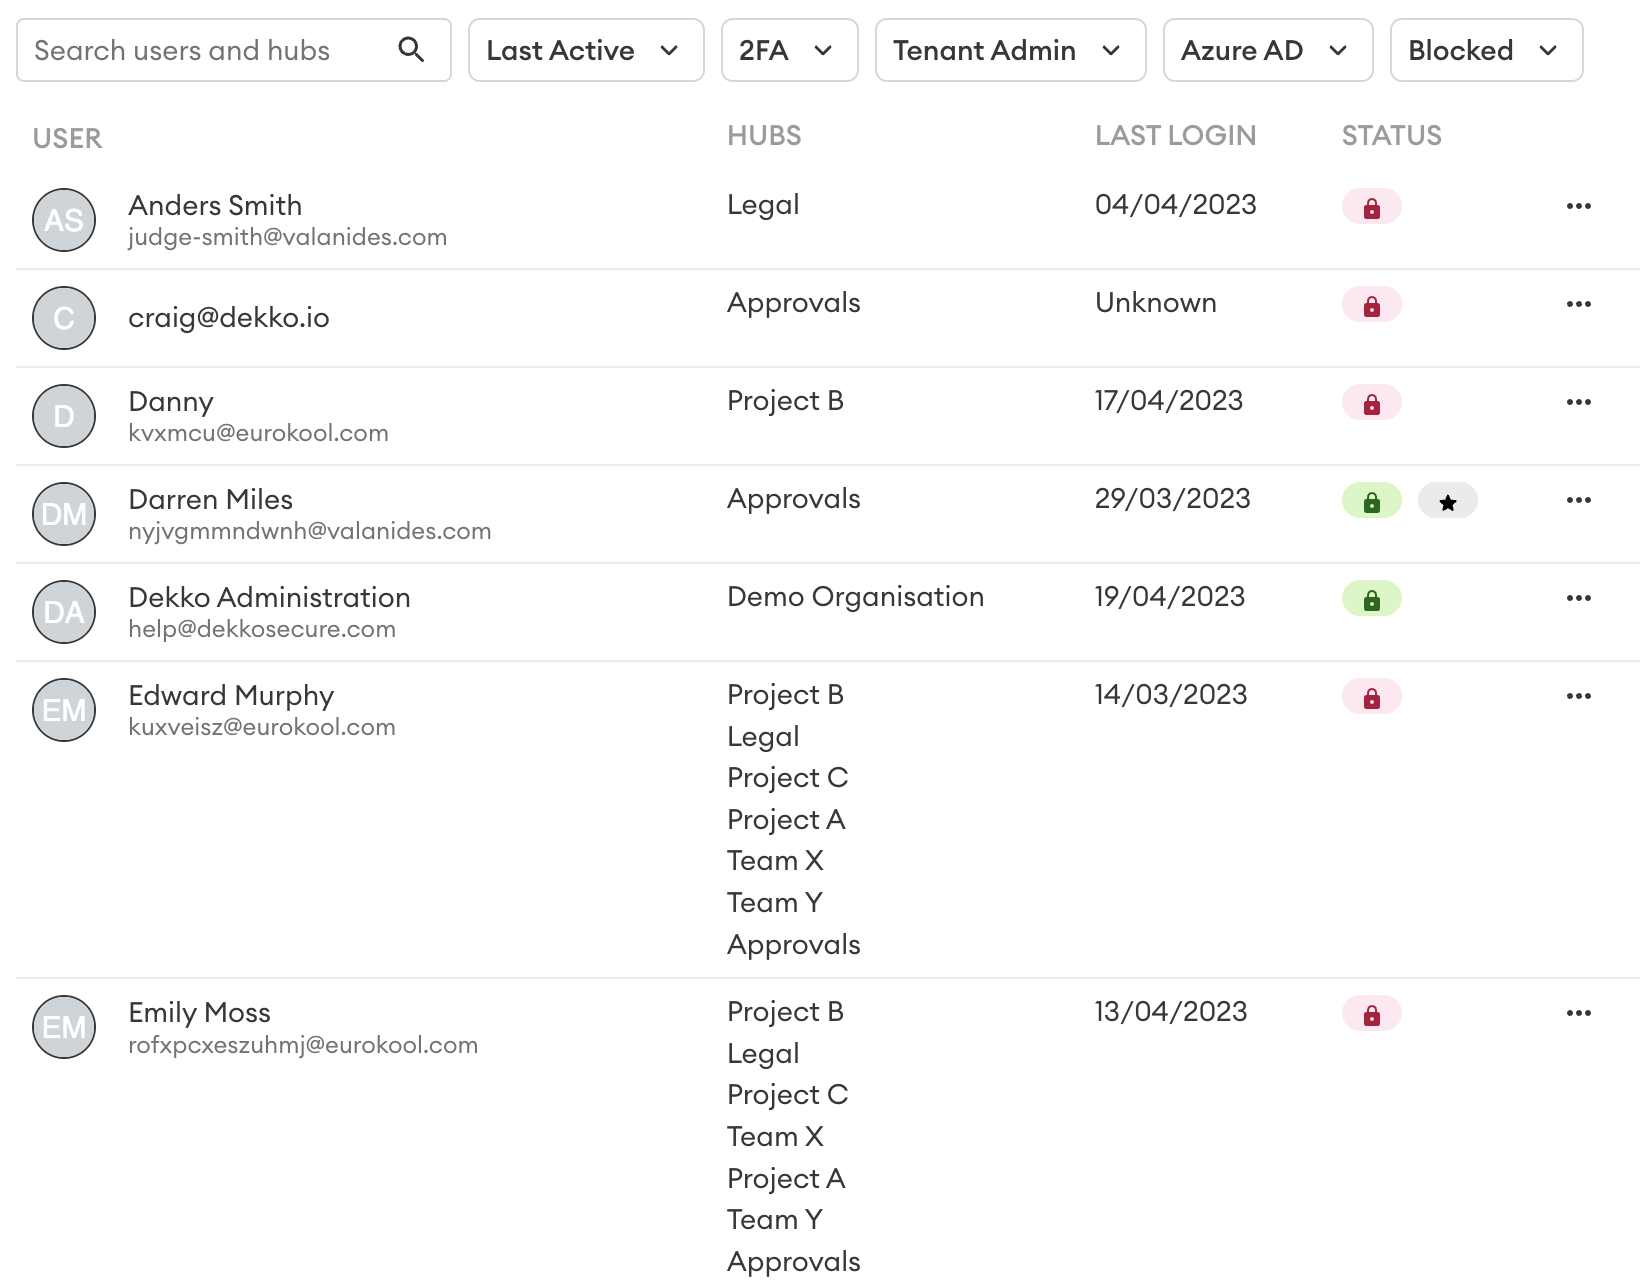Click Dekko Administration's green lock status icon

(1371, 598)
